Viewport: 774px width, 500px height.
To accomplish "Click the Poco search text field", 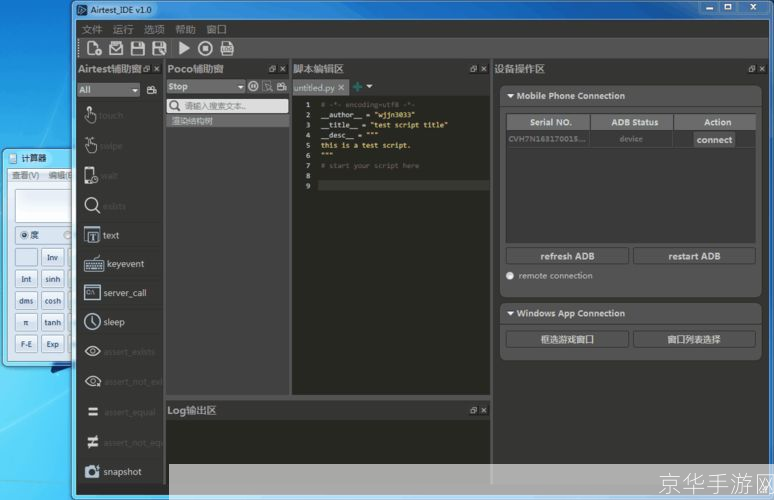I will point(228,106).
